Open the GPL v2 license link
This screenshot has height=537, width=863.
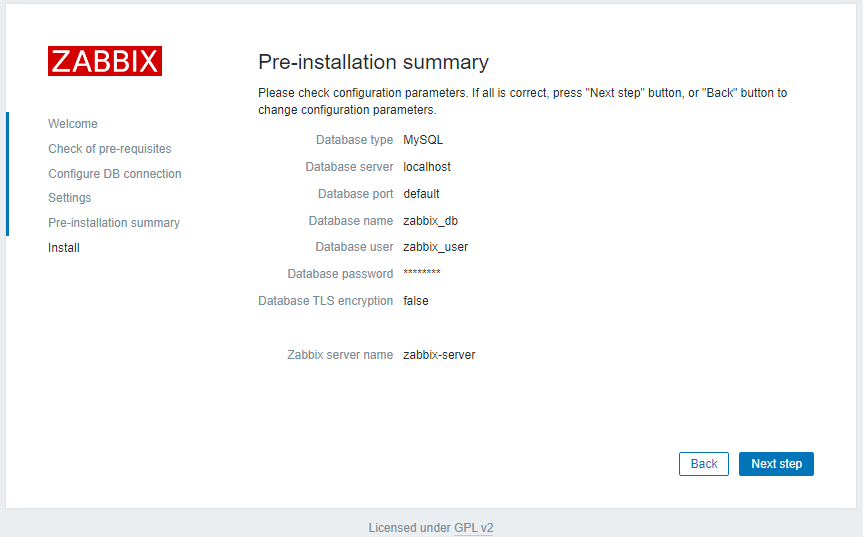click(474, 528)
